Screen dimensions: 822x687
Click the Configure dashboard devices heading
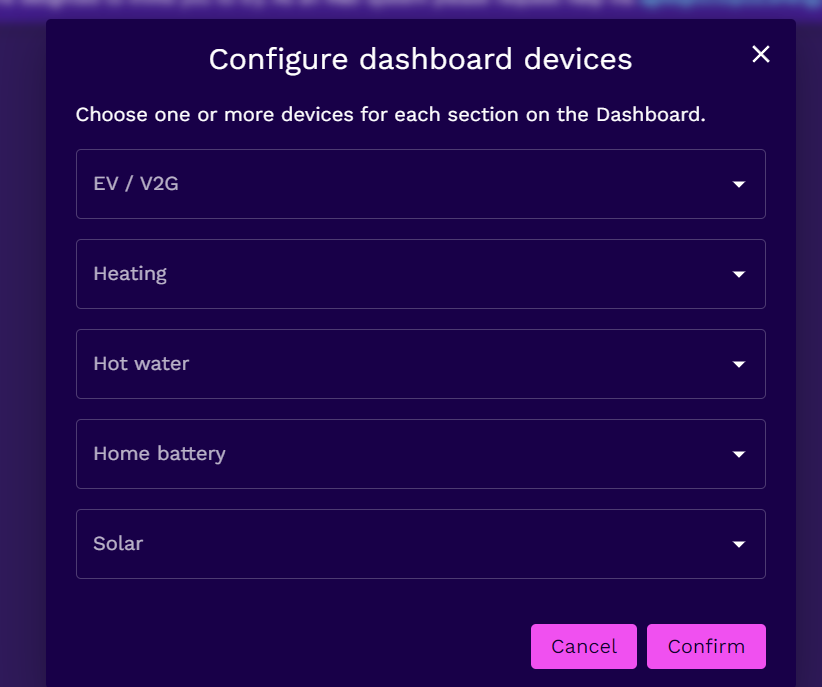(420, 59)
